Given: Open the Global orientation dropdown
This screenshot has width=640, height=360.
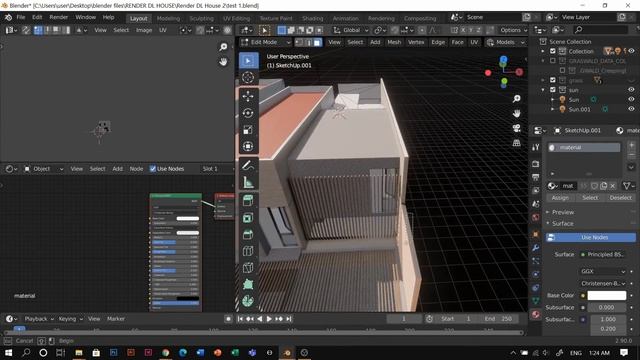Looking at the screenshot, I should [x=351, y=30].
